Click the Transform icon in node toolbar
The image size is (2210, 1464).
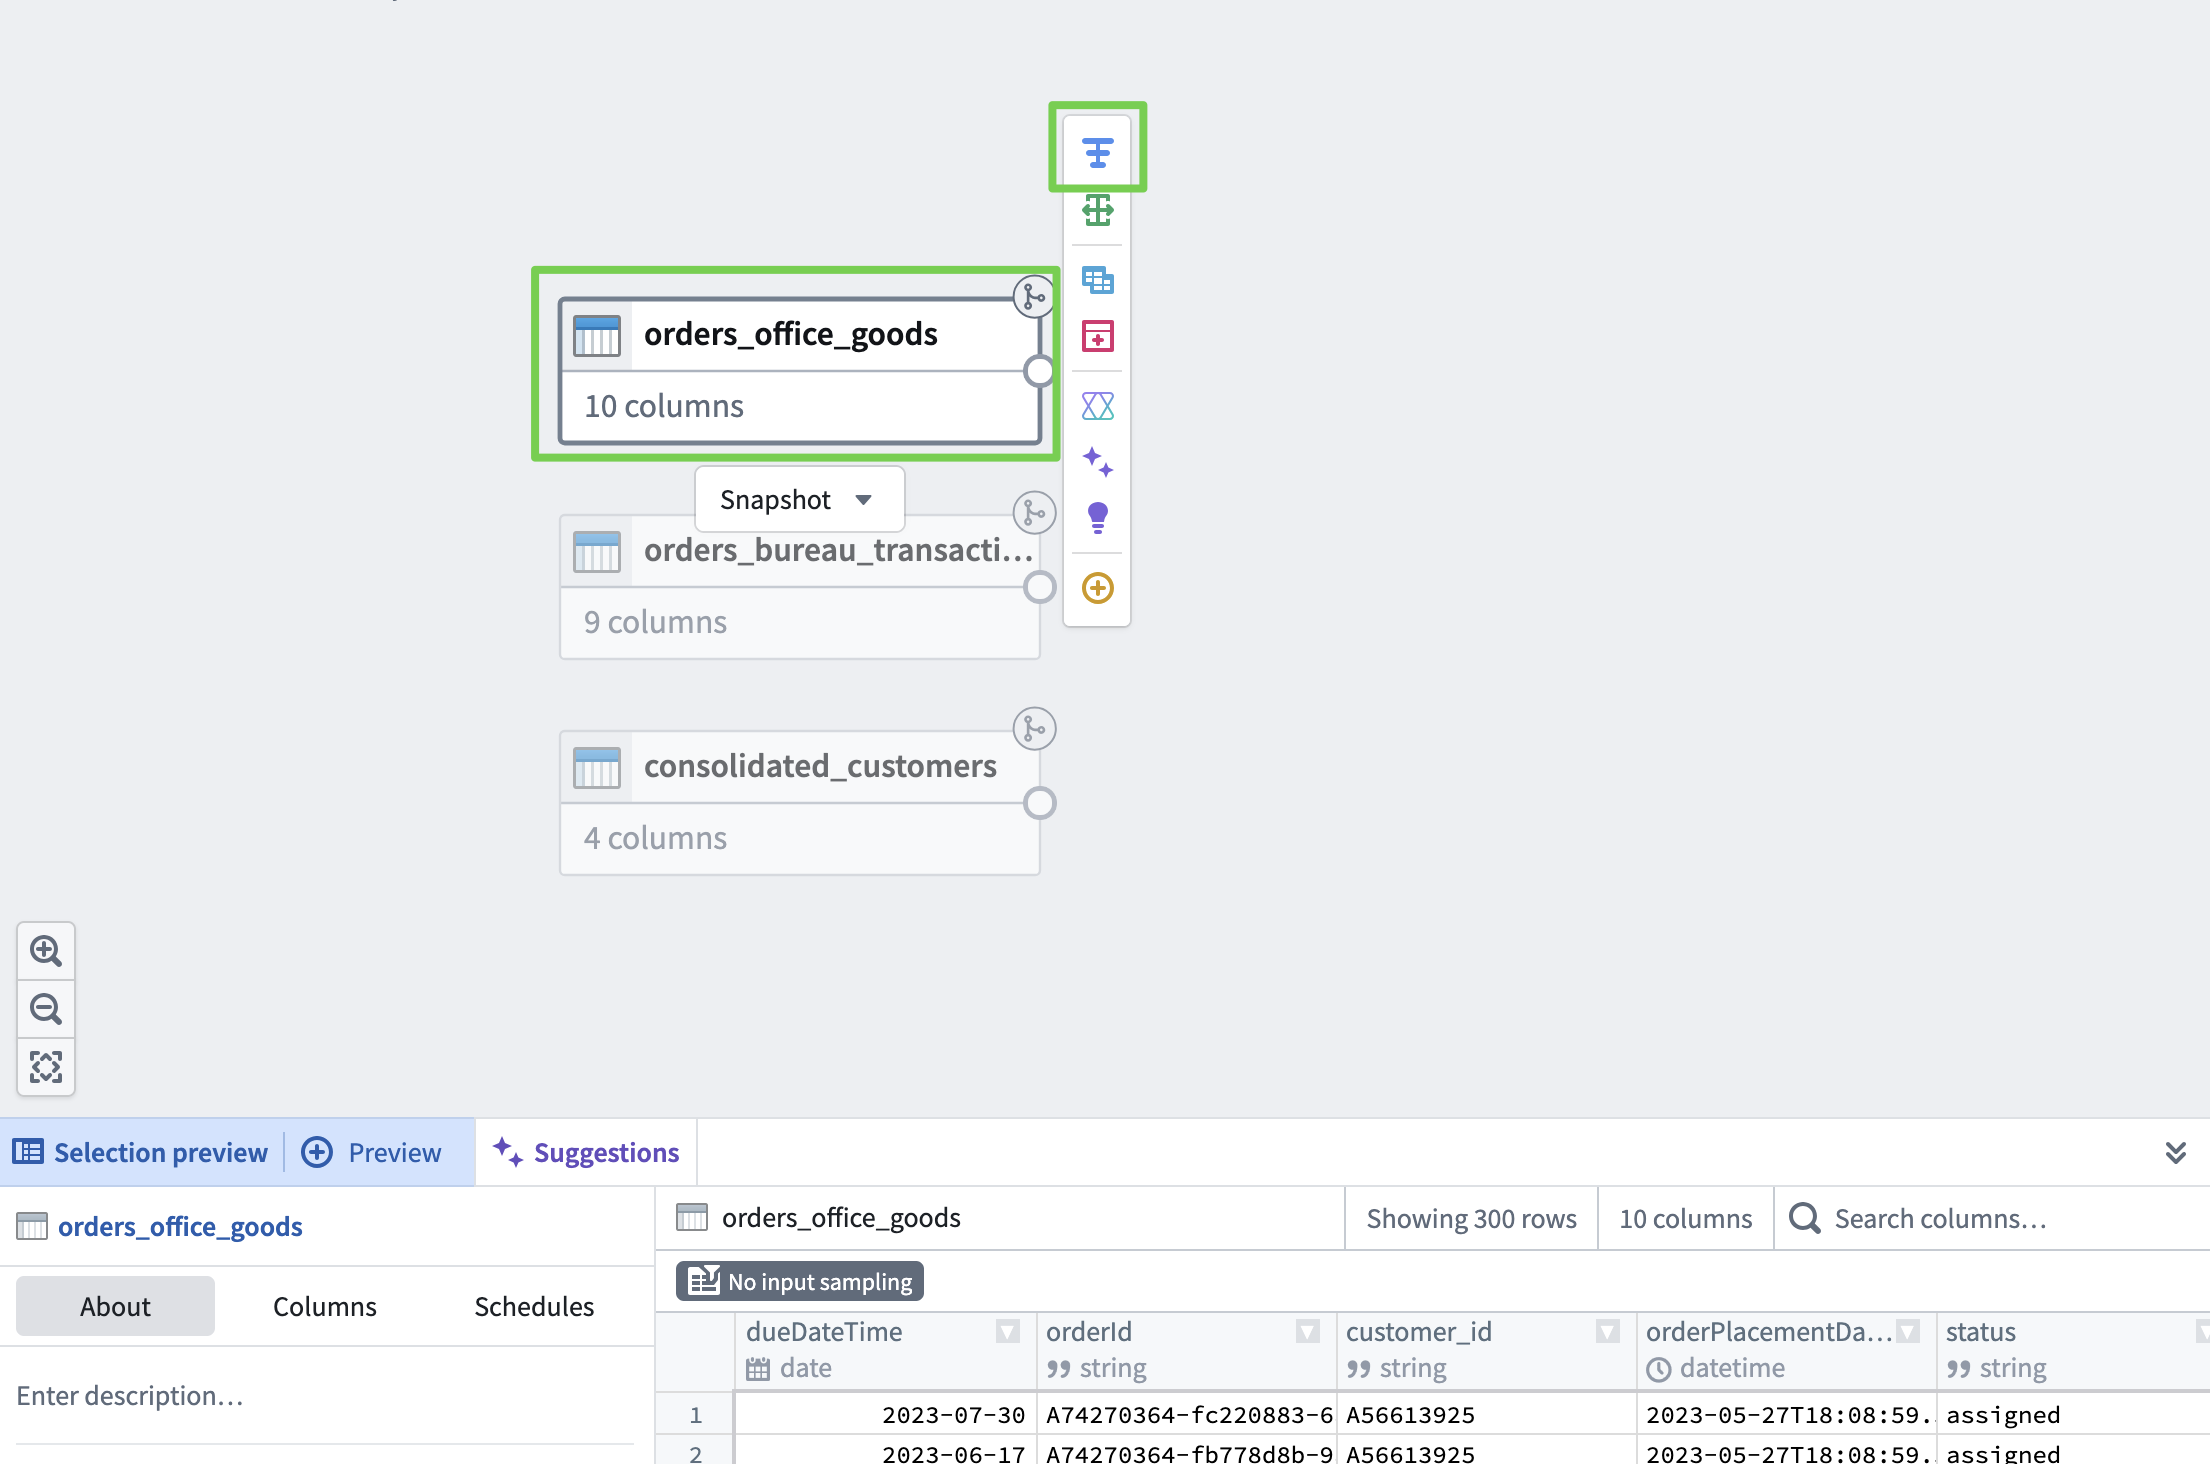(x=1097, y=152)
